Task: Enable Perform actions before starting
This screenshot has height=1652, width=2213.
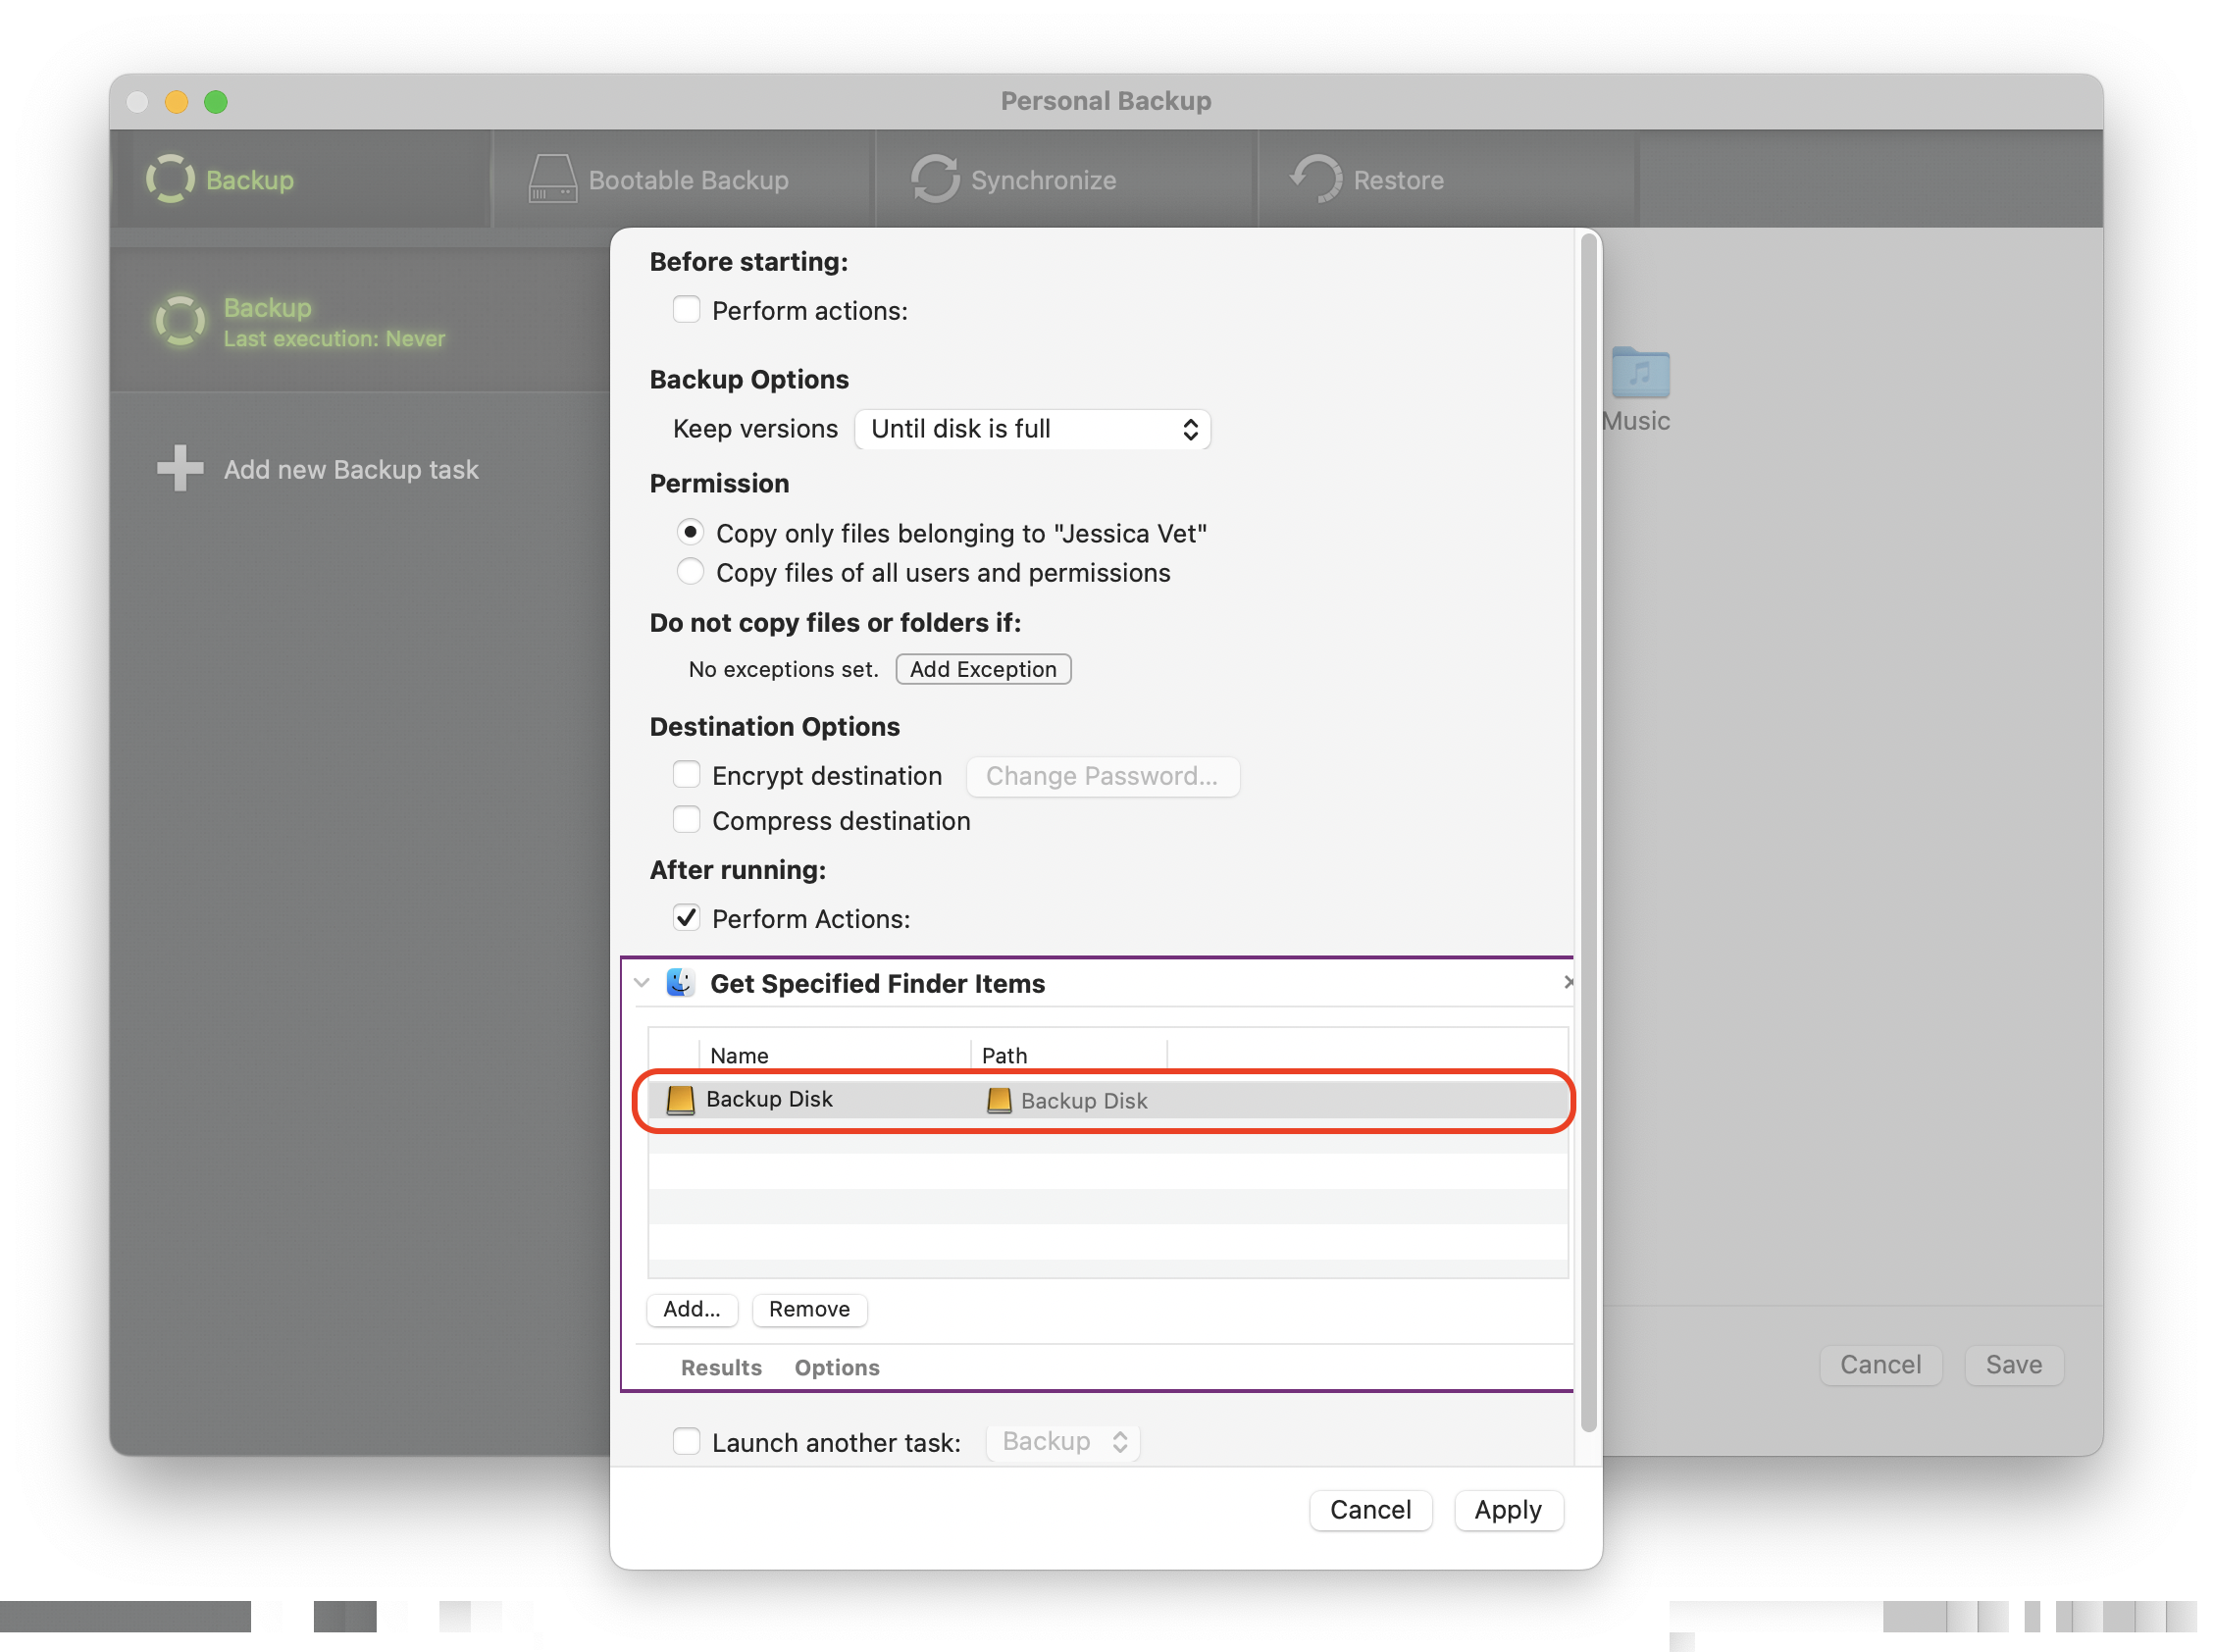Action: (686, 310)
